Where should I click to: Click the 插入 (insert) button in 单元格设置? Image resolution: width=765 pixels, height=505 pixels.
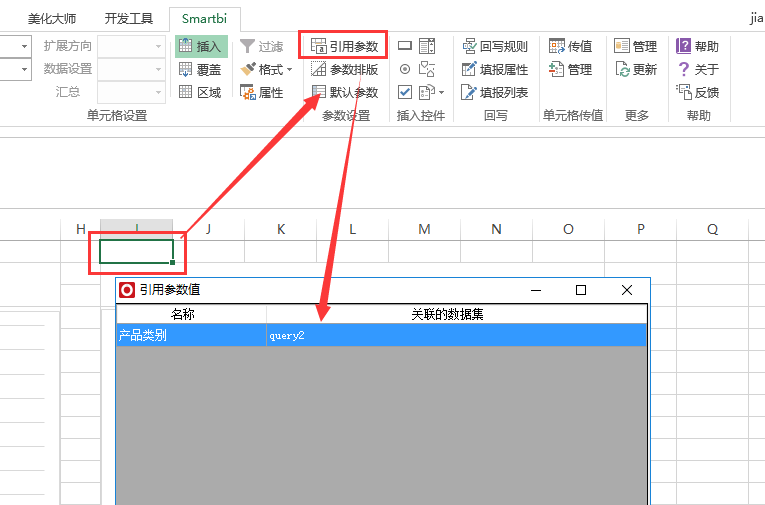[x=201, y=46]
